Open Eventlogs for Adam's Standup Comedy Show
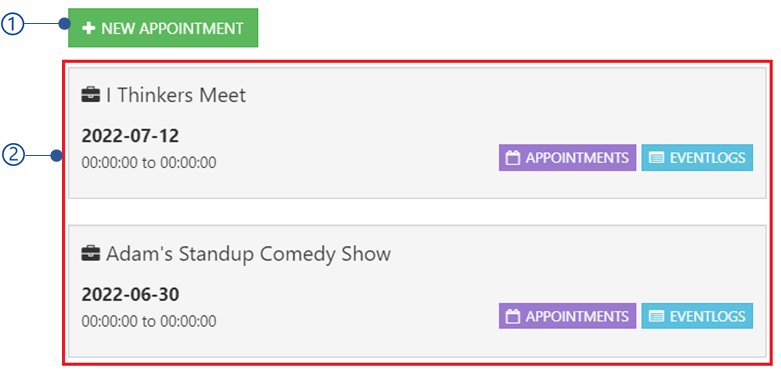The height and width of the screenshot is (373, 781). [x=697, y=316]
